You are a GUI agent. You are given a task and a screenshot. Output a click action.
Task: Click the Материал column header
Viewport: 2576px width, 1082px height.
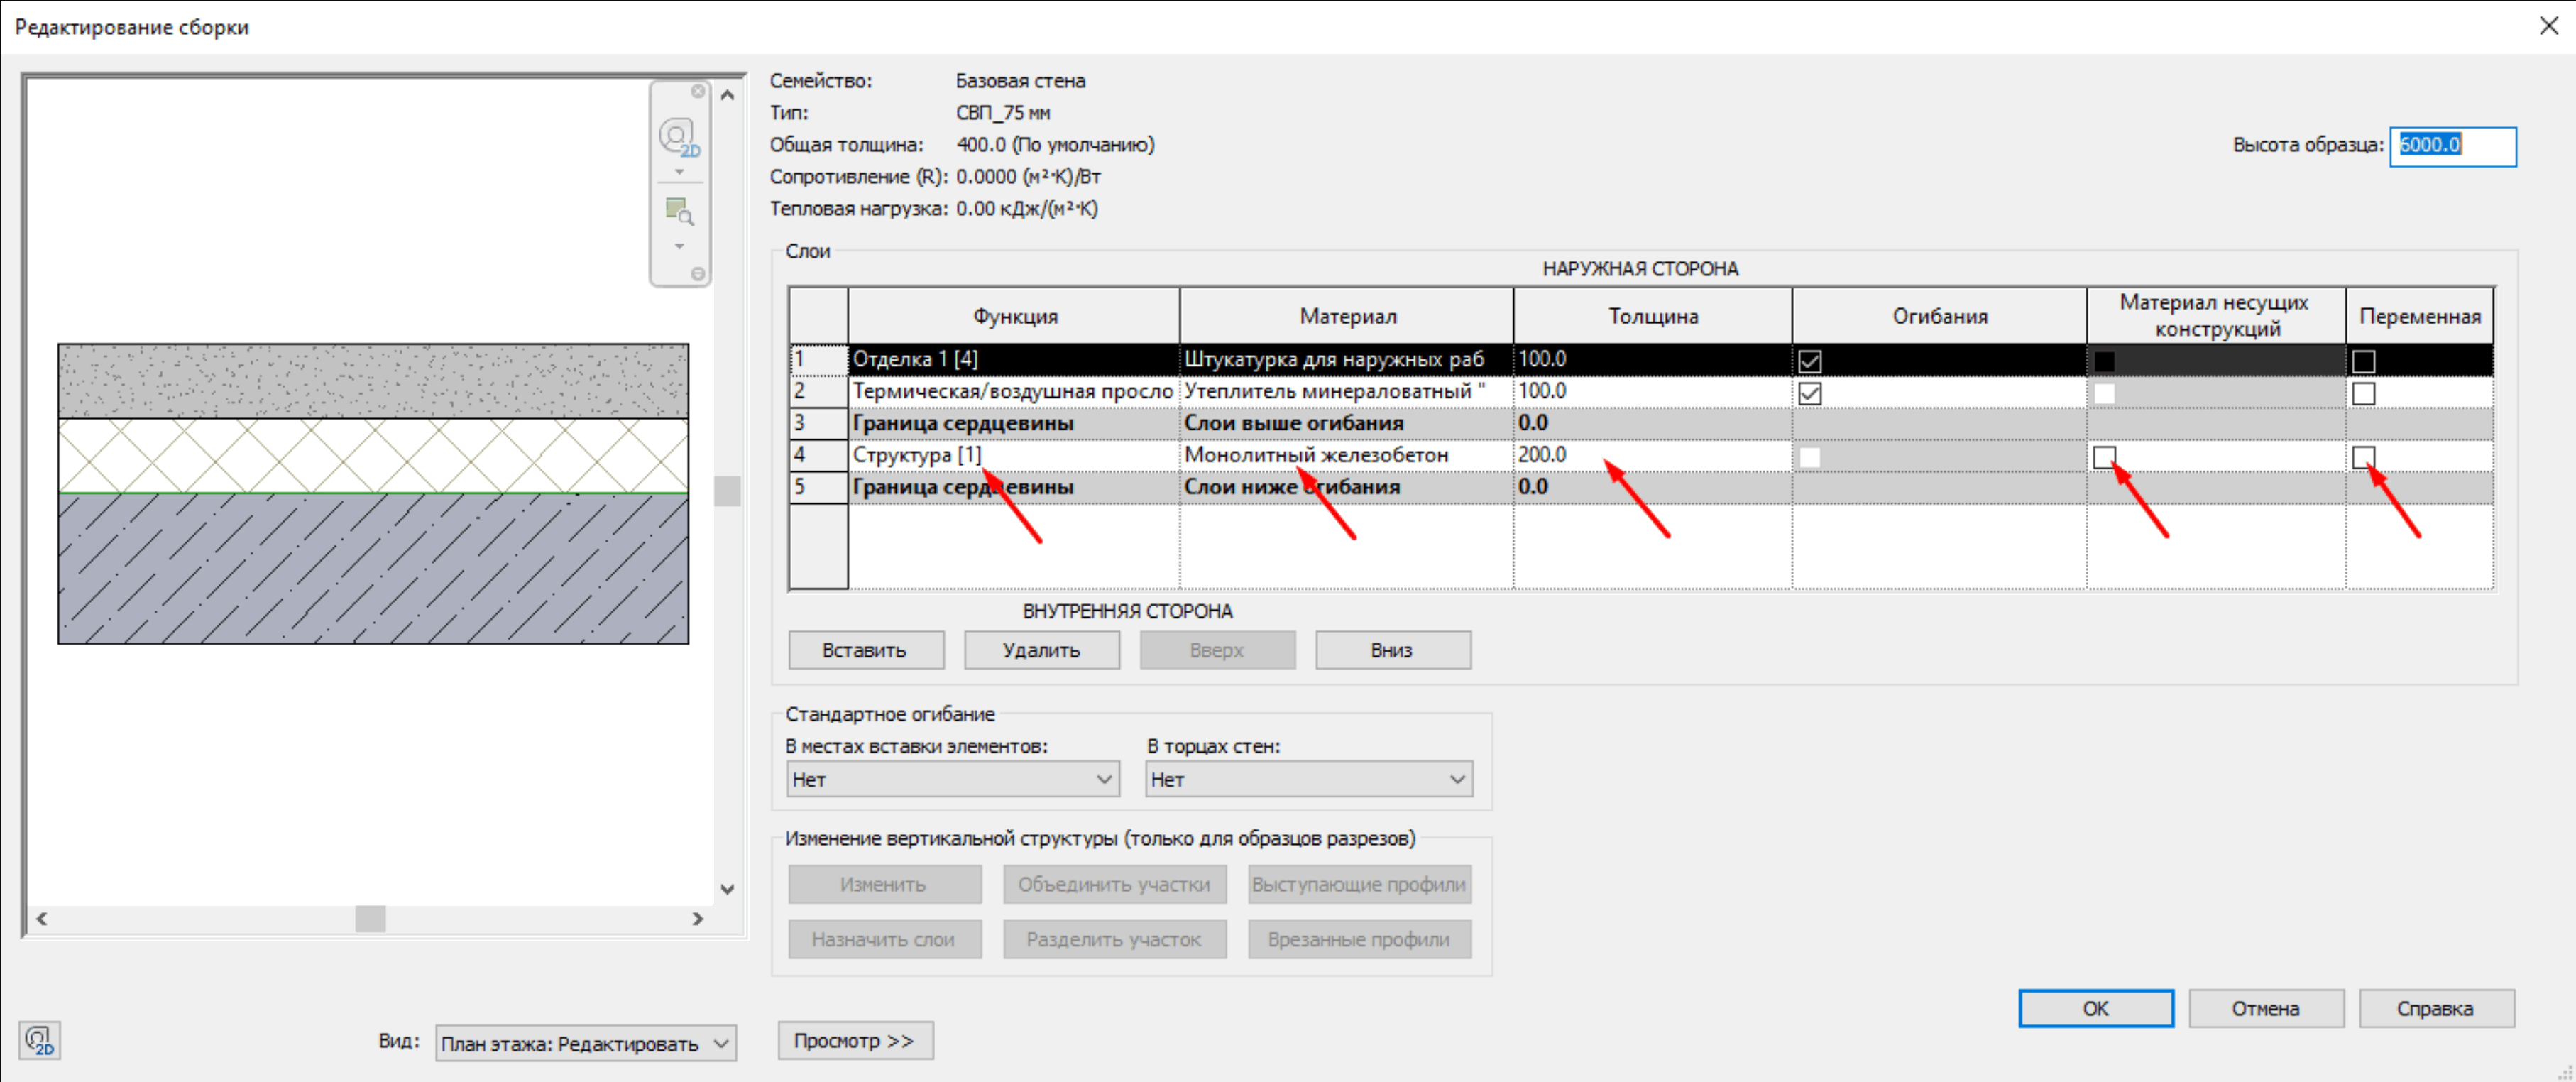click(1346, 316)
